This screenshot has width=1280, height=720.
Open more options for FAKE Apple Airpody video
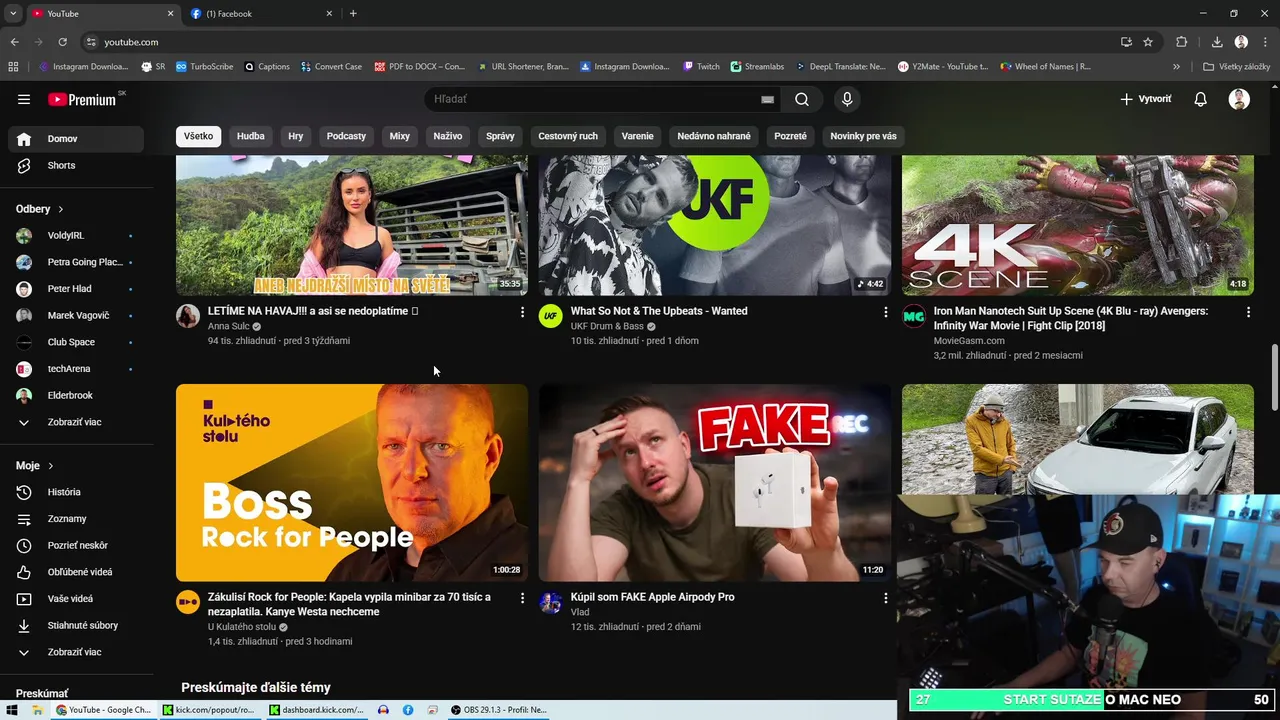(885, 598)
